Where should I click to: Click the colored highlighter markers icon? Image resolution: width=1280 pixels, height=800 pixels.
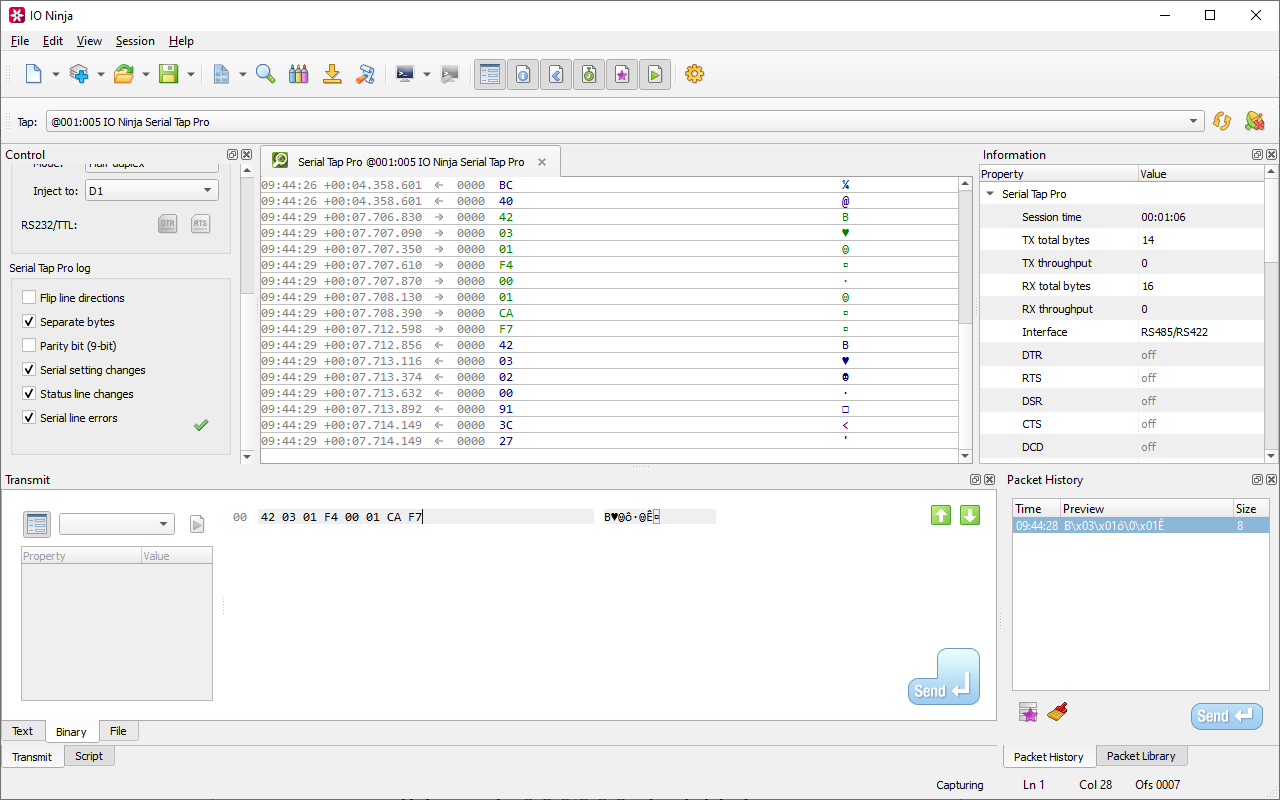[x=298, y=74]
